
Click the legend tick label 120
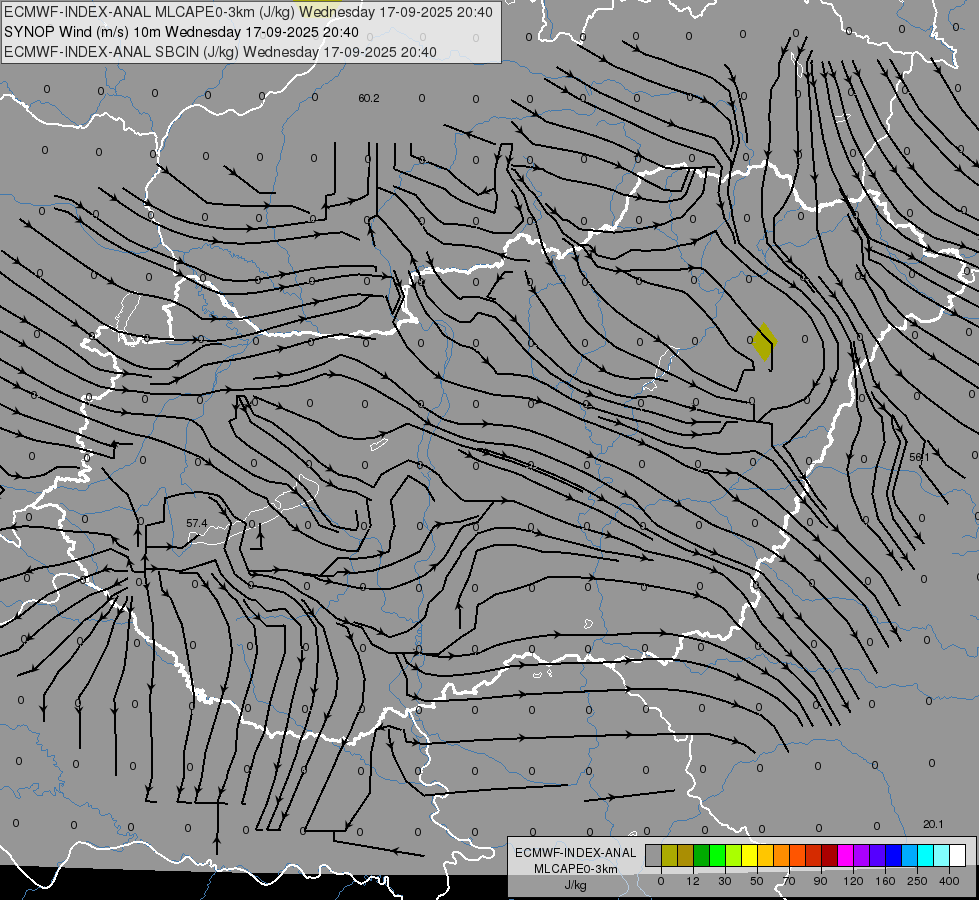coord(853,881)
